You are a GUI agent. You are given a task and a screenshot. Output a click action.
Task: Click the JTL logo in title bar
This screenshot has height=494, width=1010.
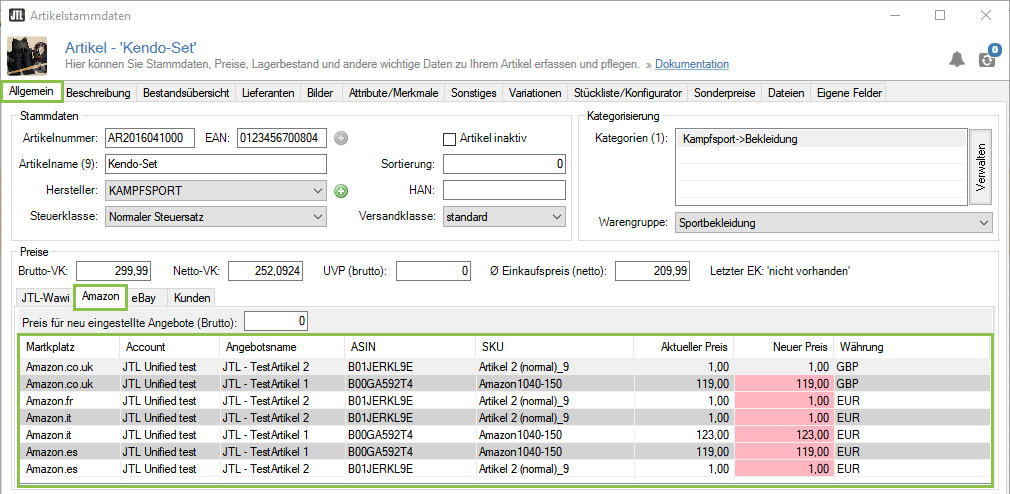coord(17,16)
